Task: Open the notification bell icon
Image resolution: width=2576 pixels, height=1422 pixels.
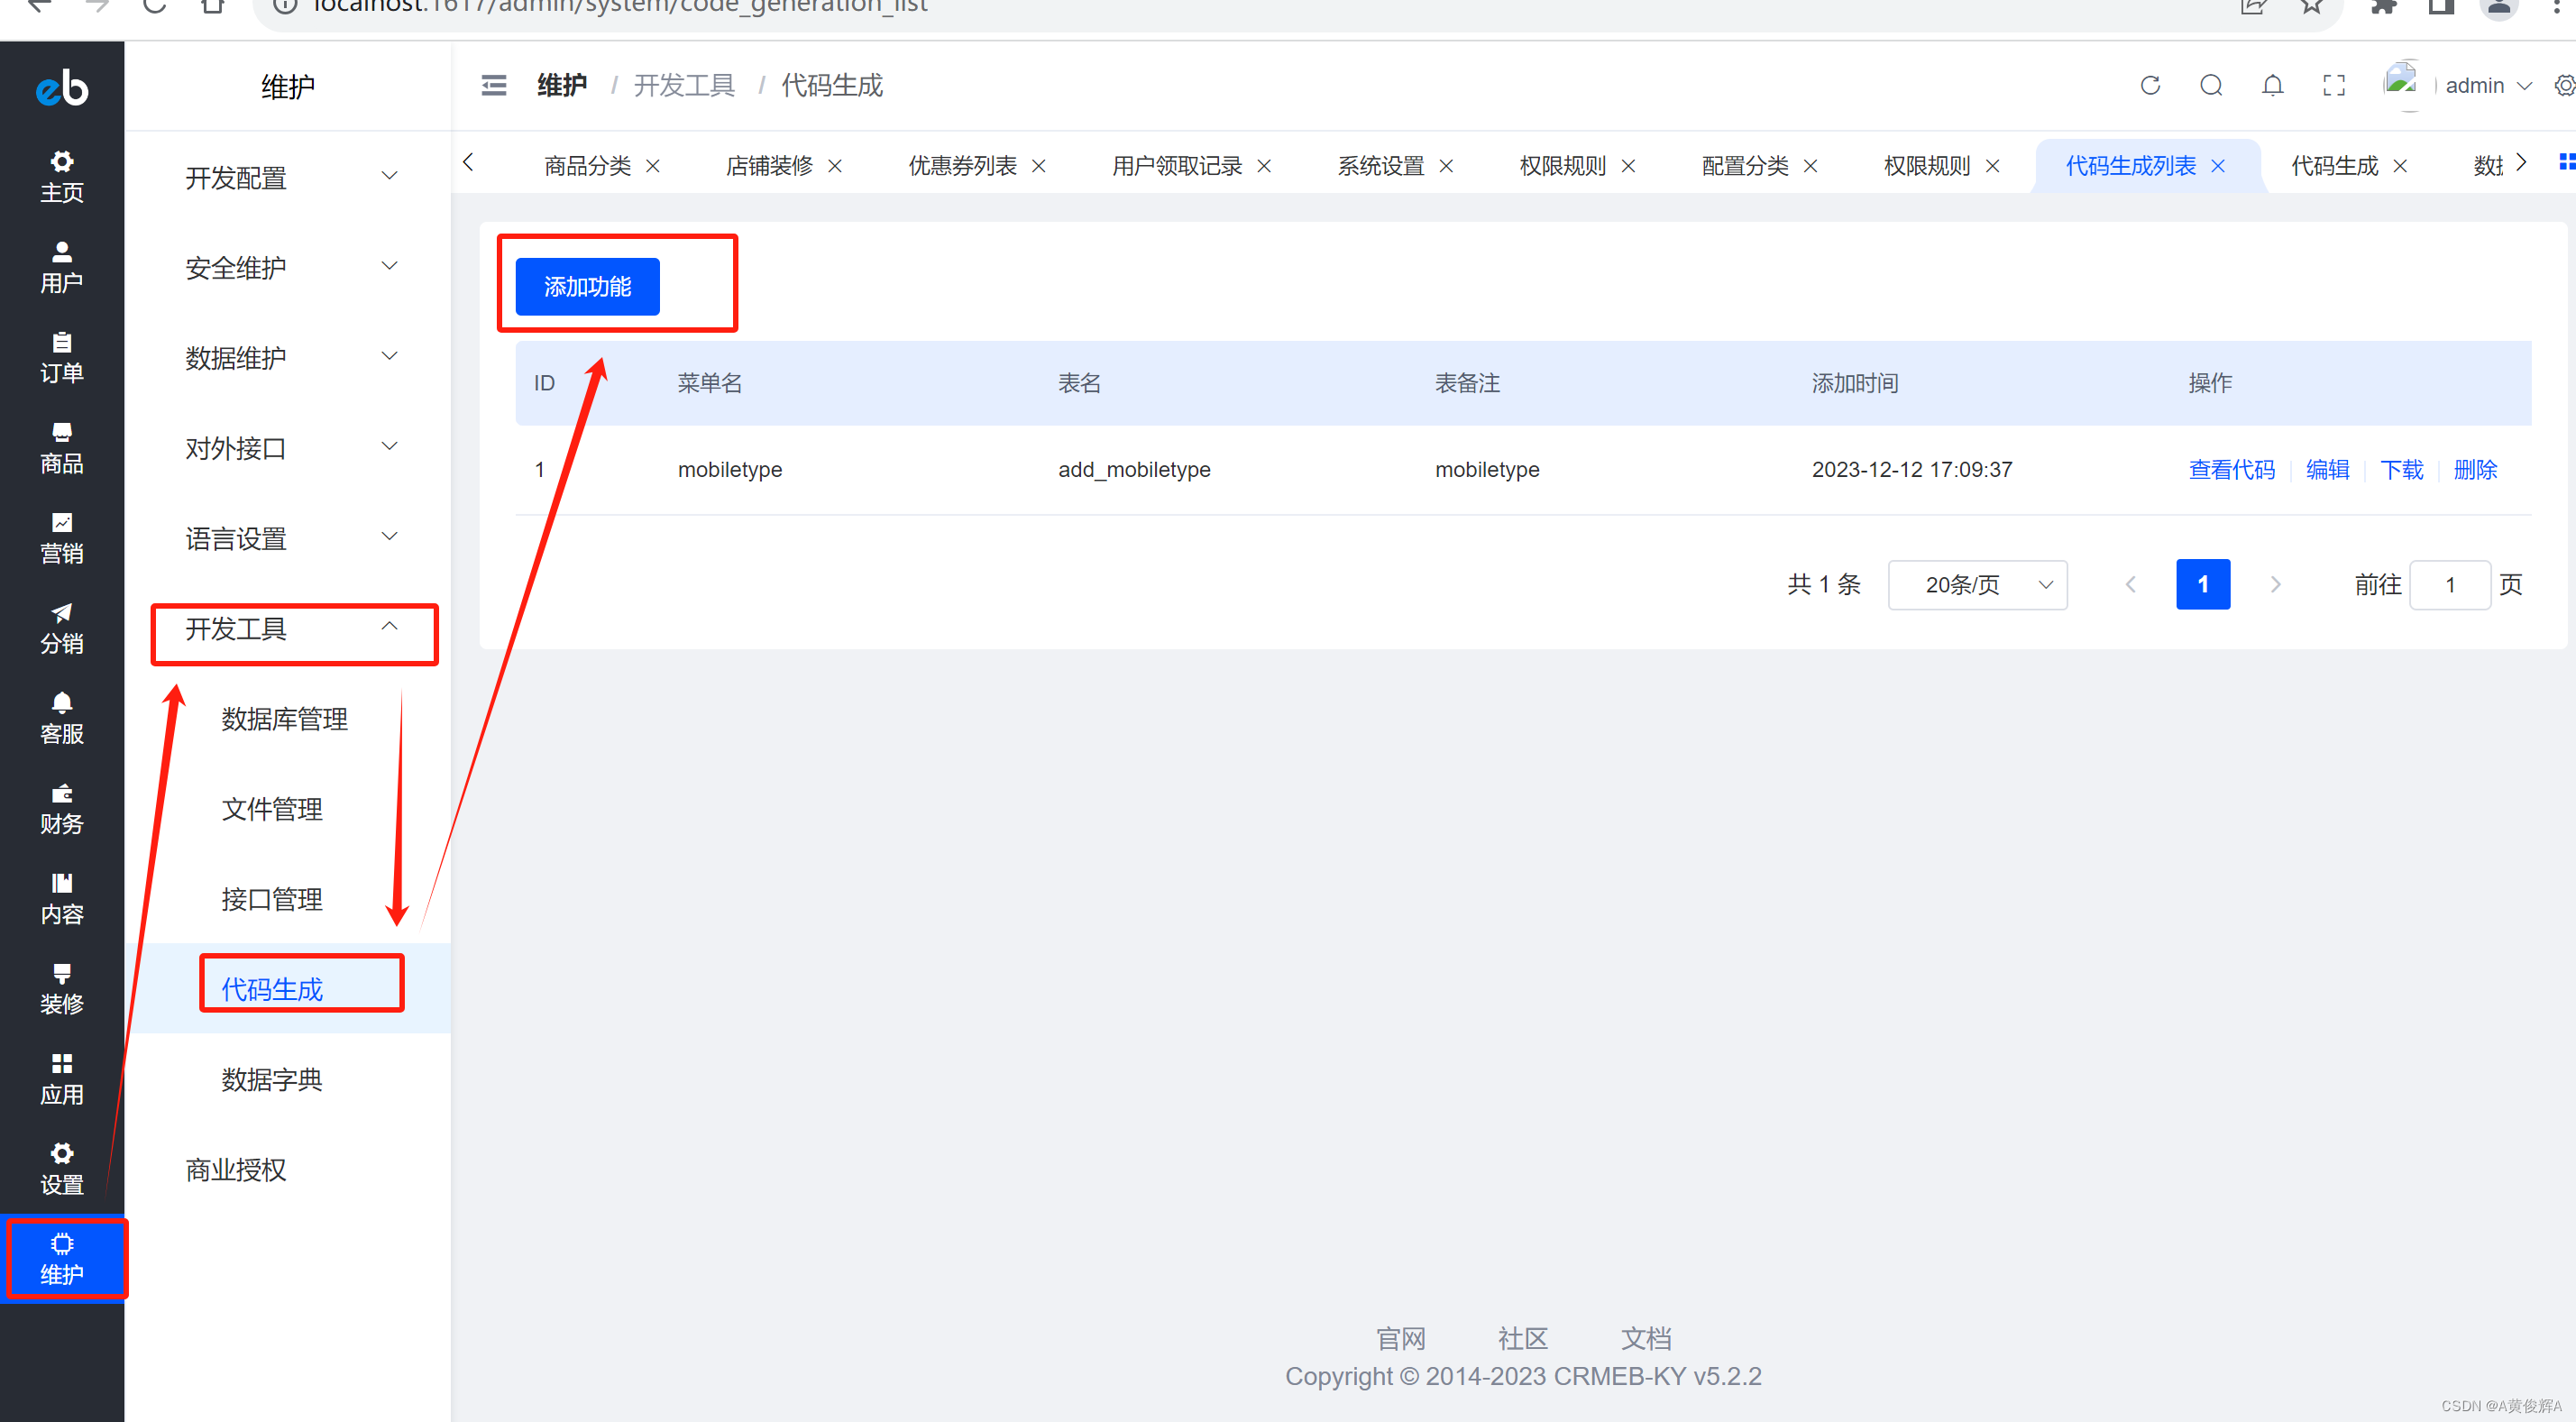Action: (2272, 86)
